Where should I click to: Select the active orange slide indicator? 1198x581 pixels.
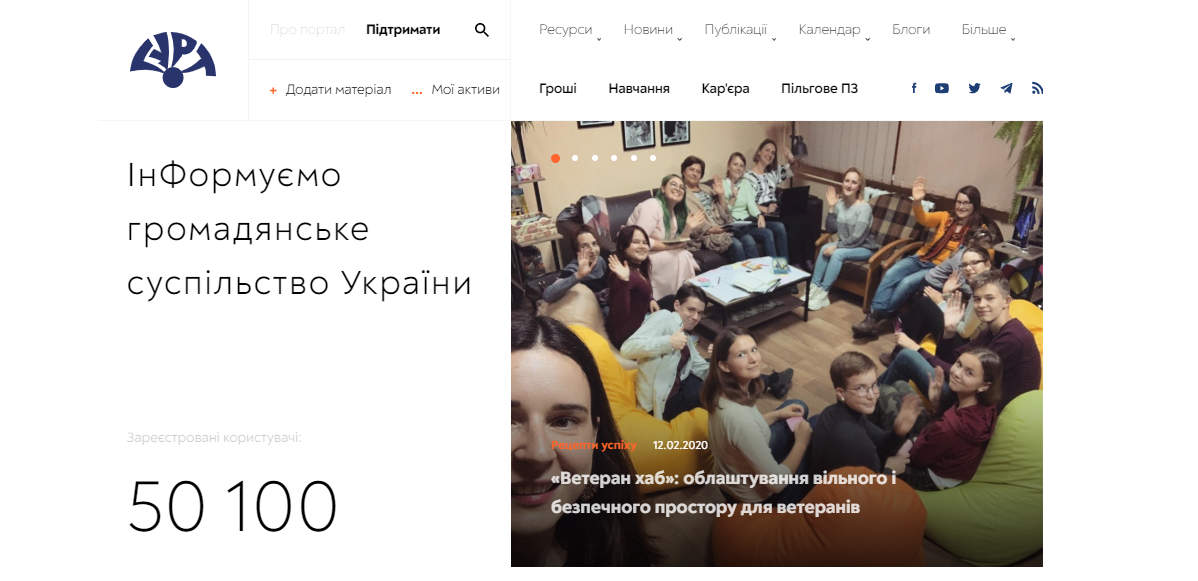[x=555, y=158]
